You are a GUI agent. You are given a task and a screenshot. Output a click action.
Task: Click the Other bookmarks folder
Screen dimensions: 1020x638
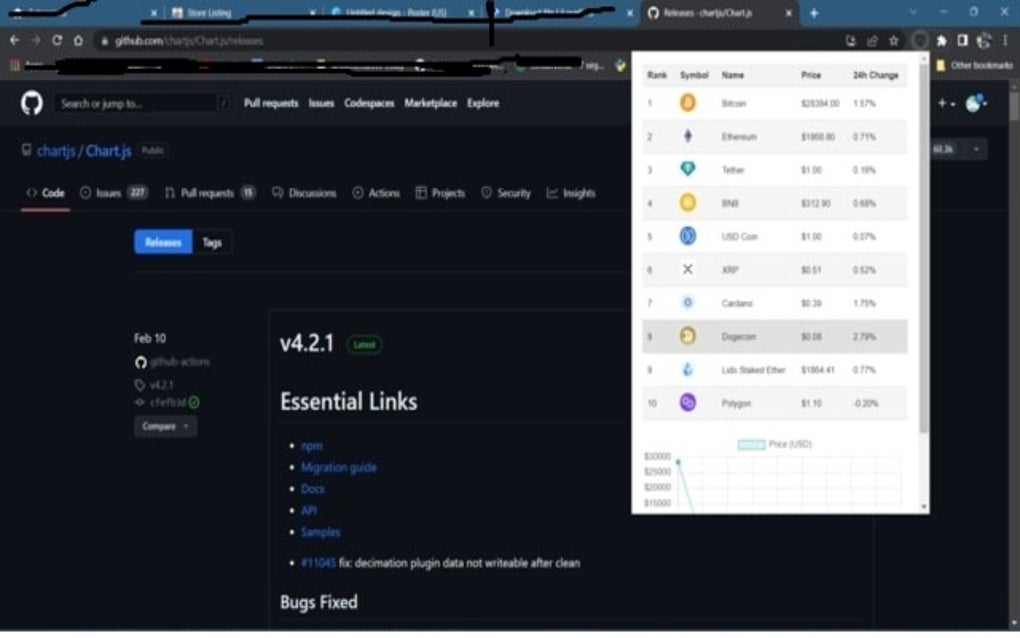[974, 65]
